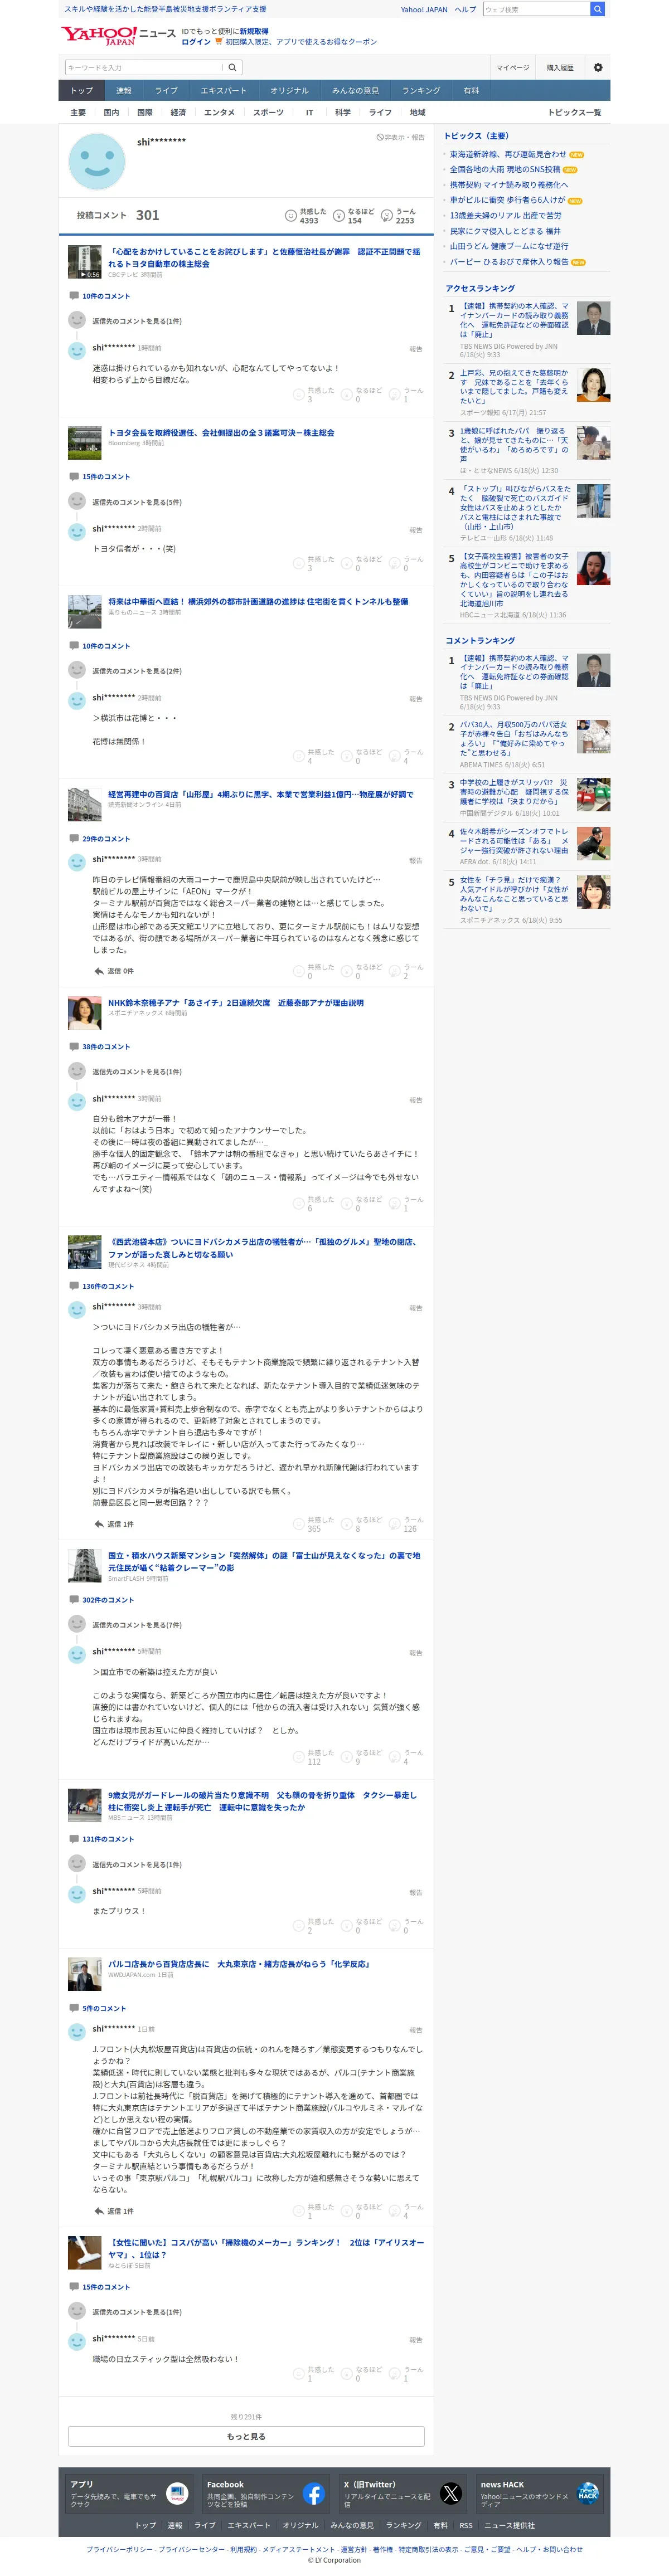Click 返信 1件 under the ヨドバシカメラ comment

[x=113, y=1524]
